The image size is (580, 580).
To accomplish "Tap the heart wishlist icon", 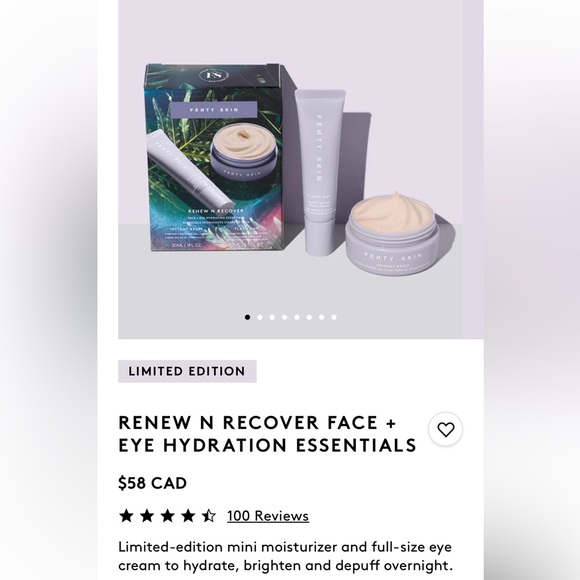I will (x=445, y=429).
